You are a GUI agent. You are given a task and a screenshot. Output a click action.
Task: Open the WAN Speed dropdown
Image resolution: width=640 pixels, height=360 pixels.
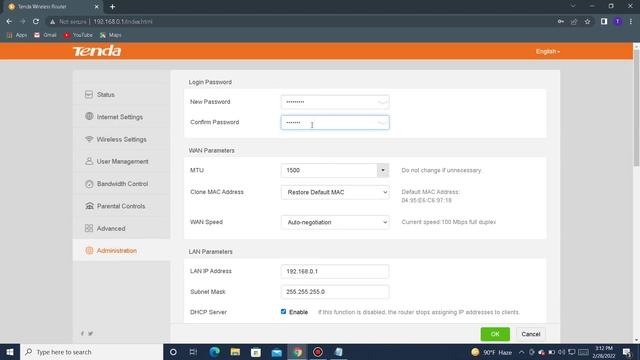[x=335, y=222]
